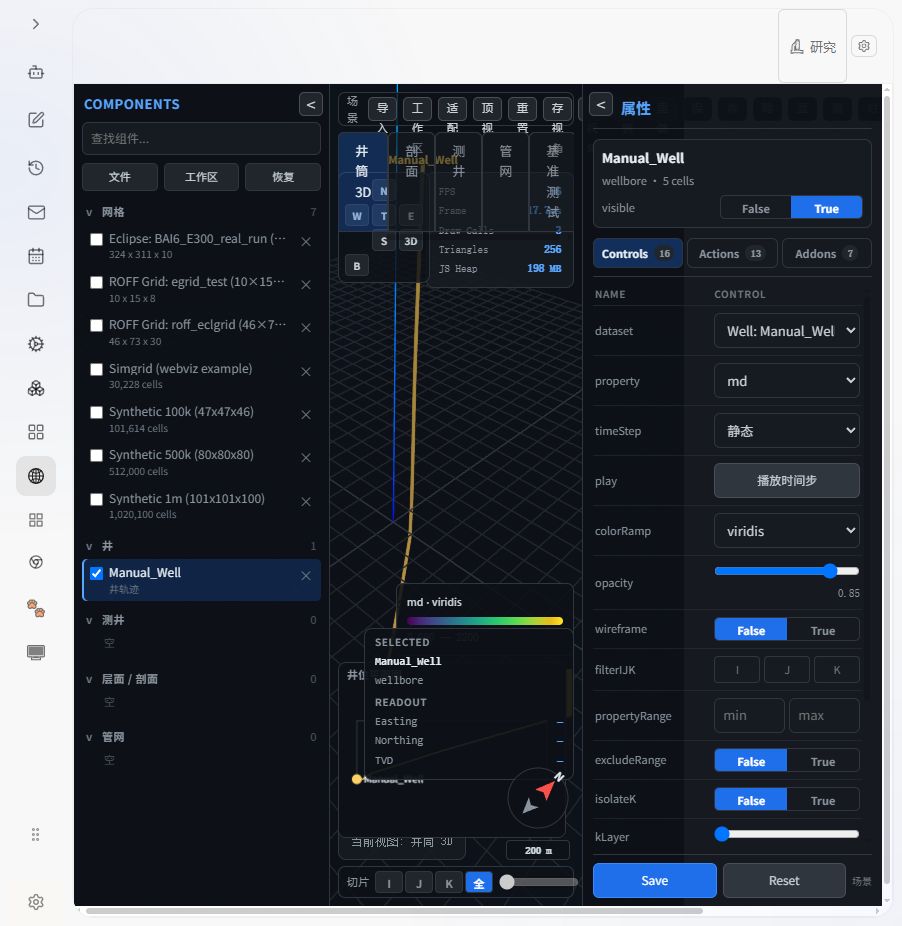Open the calendar sidebar icon
This screenshot has height=926, width=902.
[x=36, y=256]
